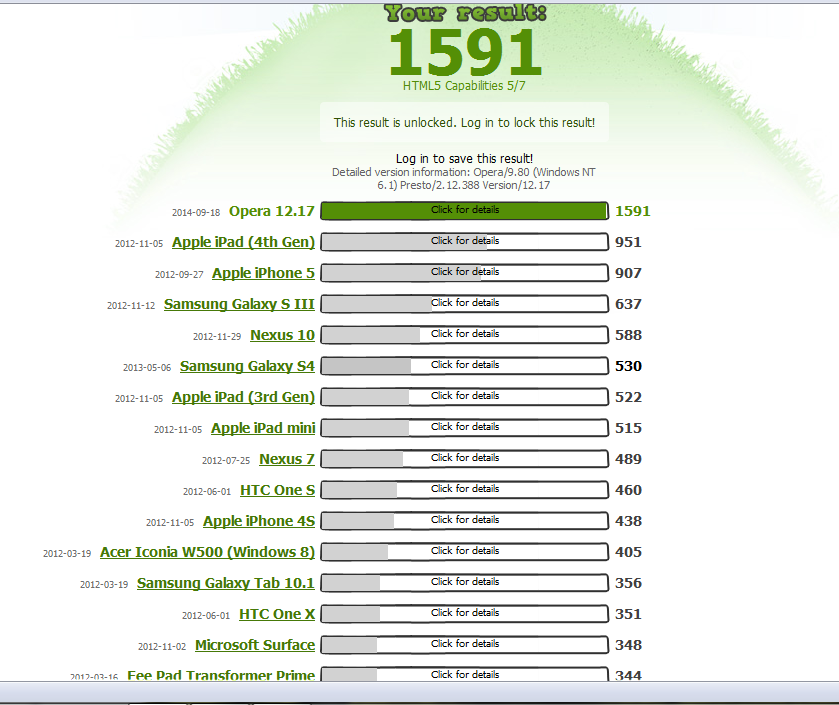Click details bar for Apple iPhone 5
Screen dimensions: 839x705
(x=464, y=273)
